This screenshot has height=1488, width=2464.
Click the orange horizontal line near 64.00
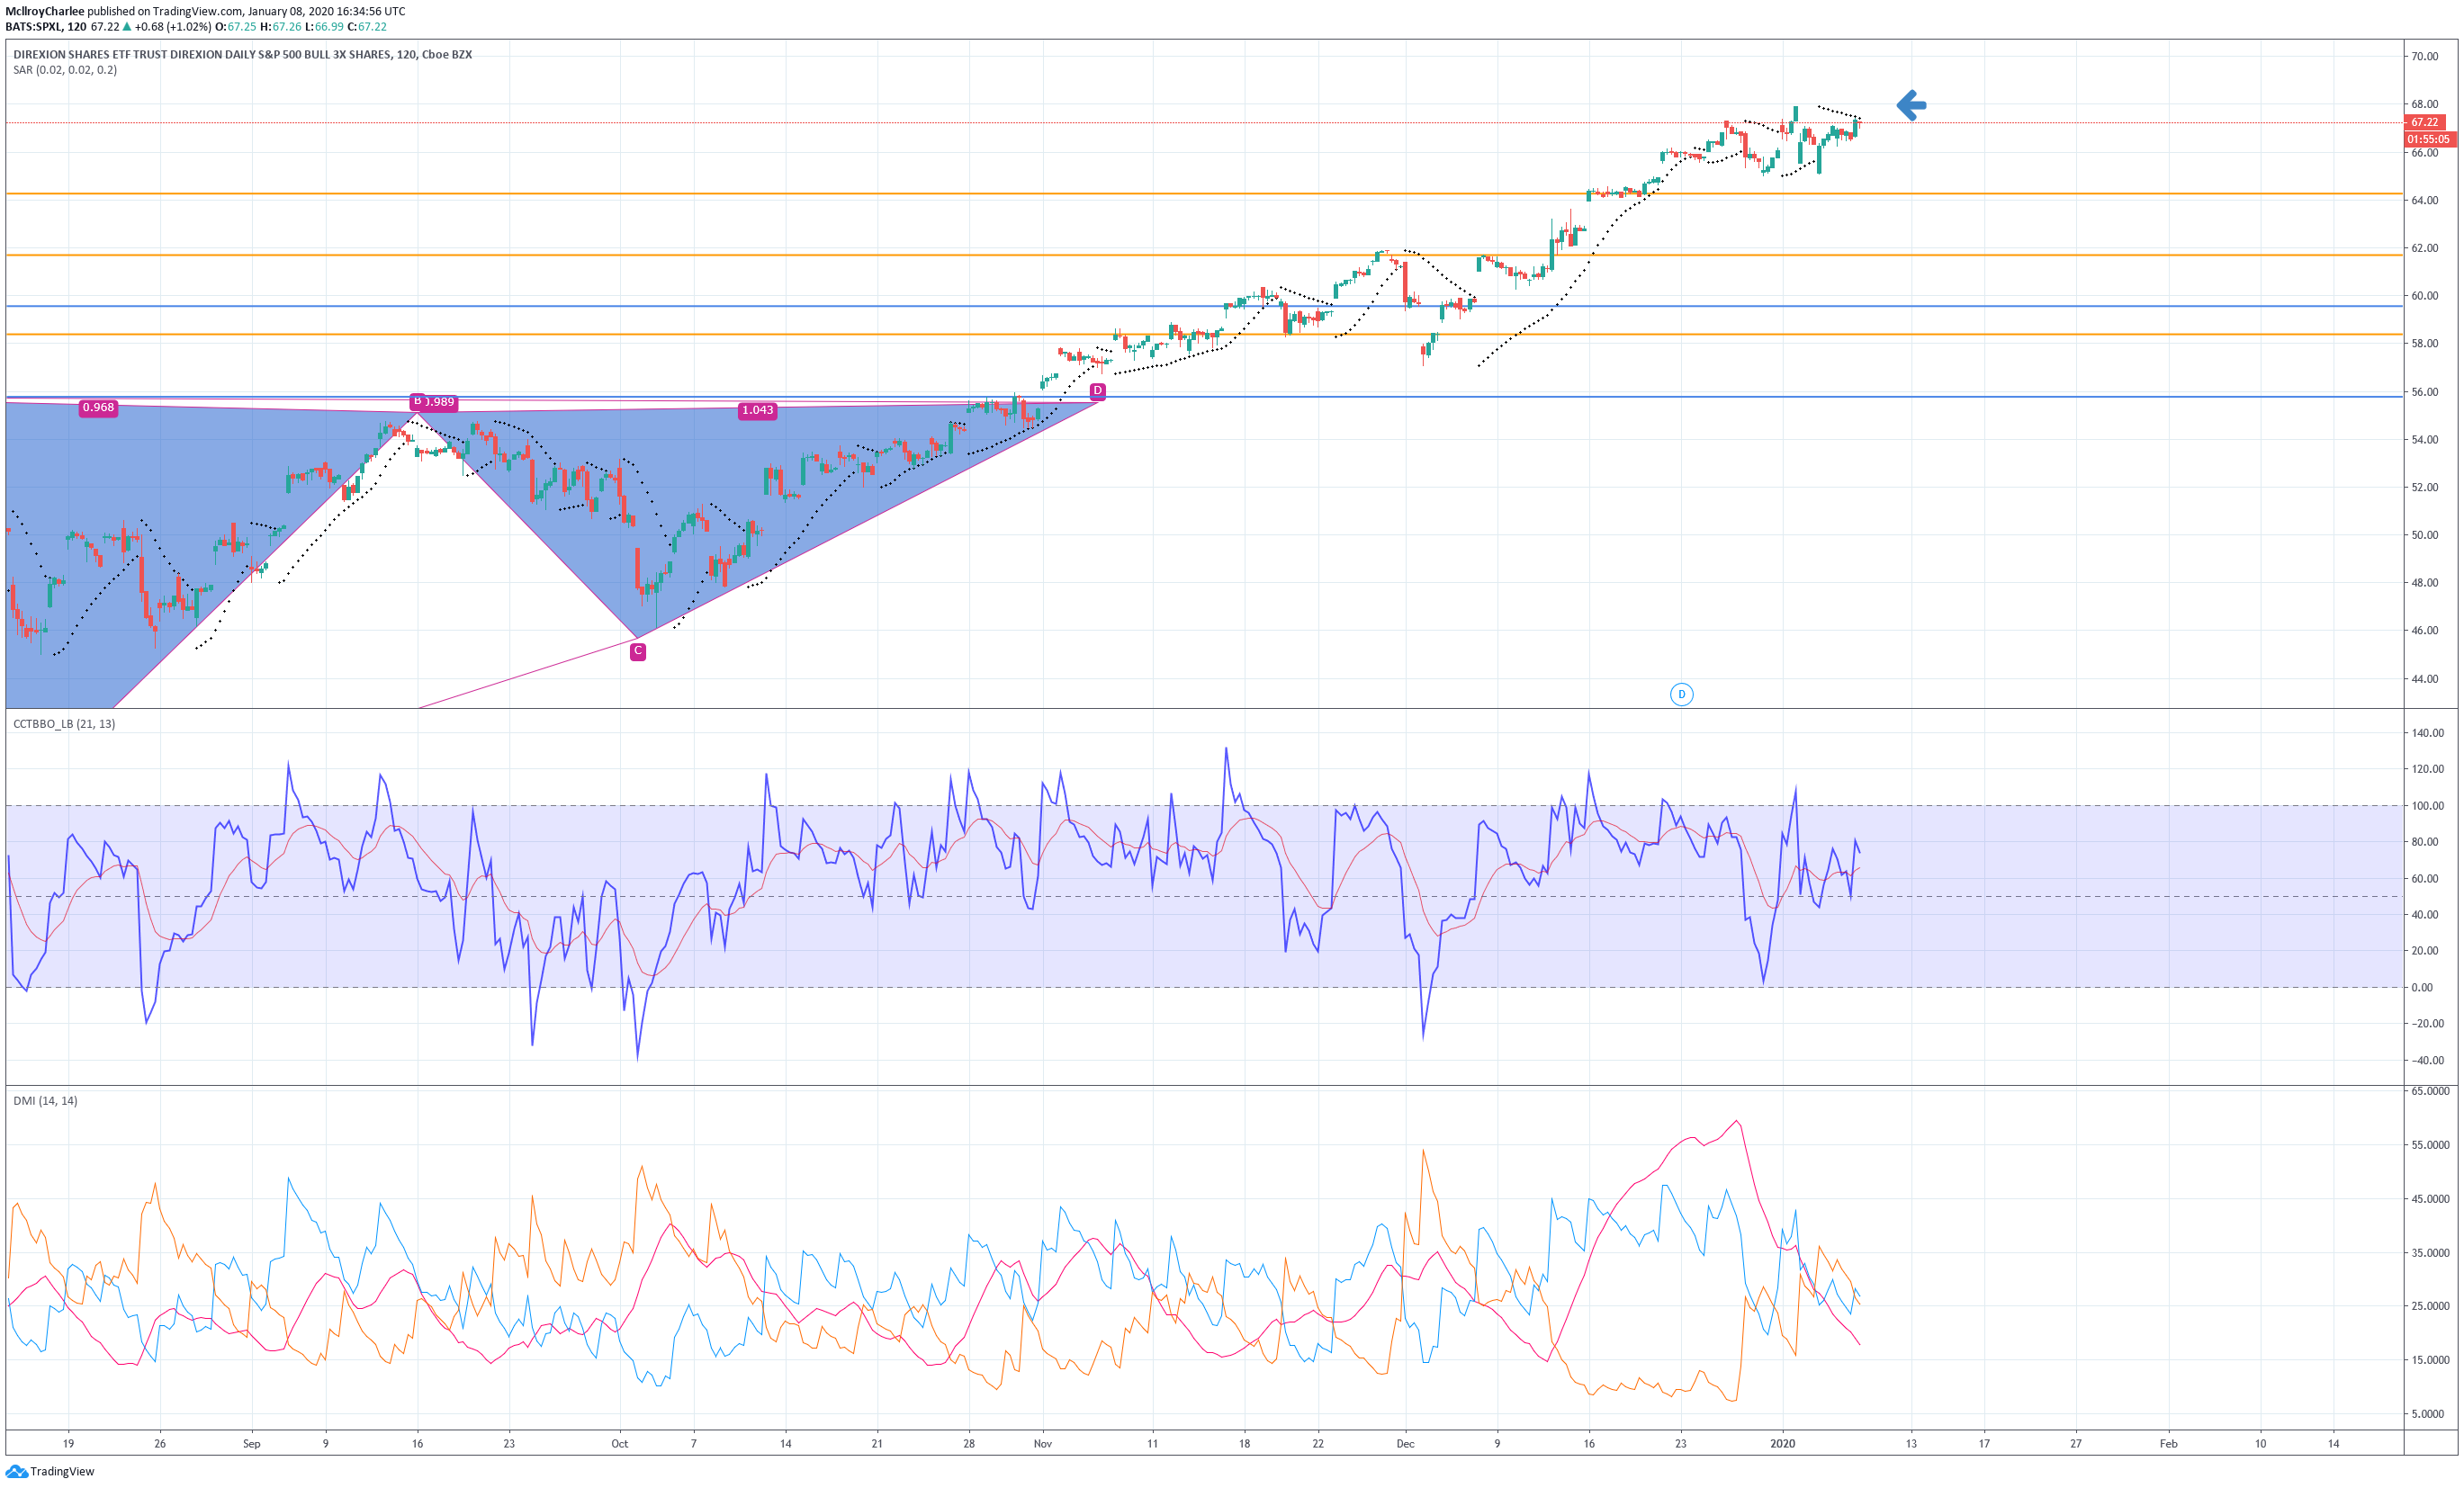(x=1204, y=194)
